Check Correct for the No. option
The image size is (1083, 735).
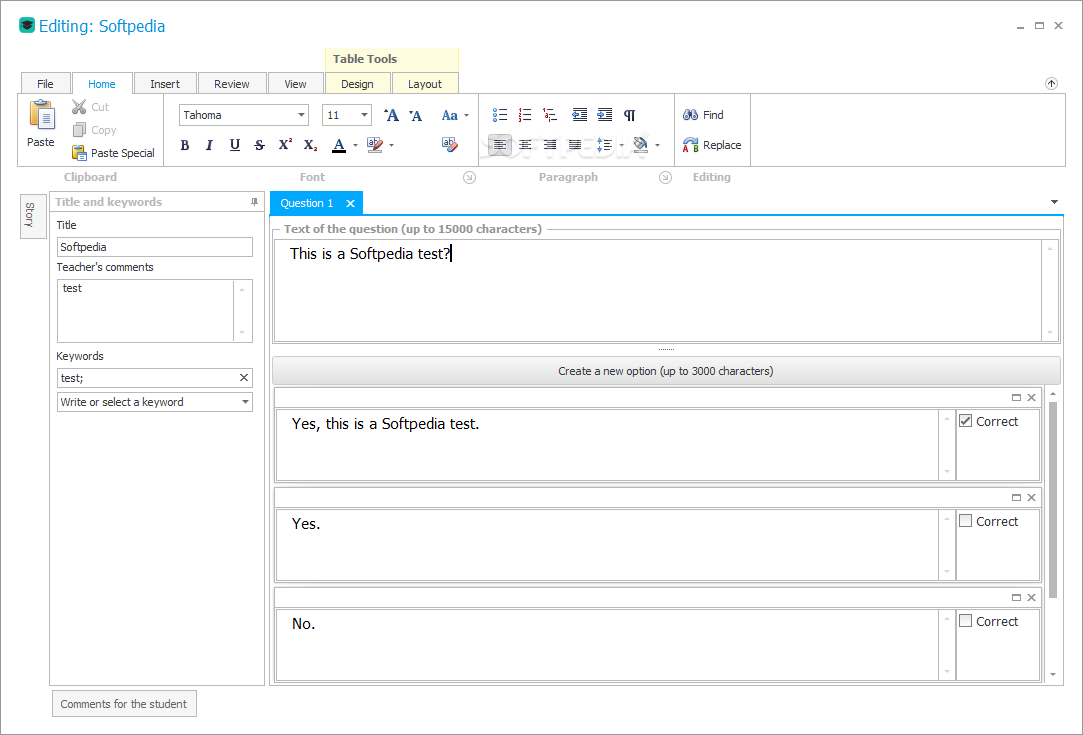tap(966, 621)
